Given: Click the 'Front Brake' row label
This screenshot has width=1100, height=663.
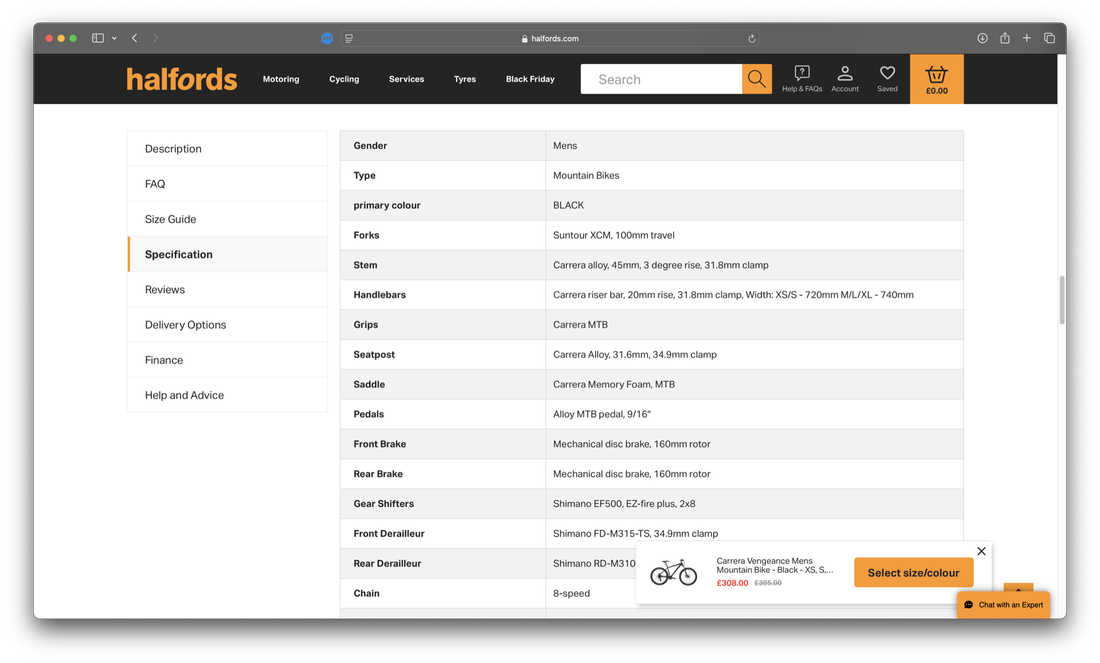Looking at the screenshot, I should click(380, 443).
